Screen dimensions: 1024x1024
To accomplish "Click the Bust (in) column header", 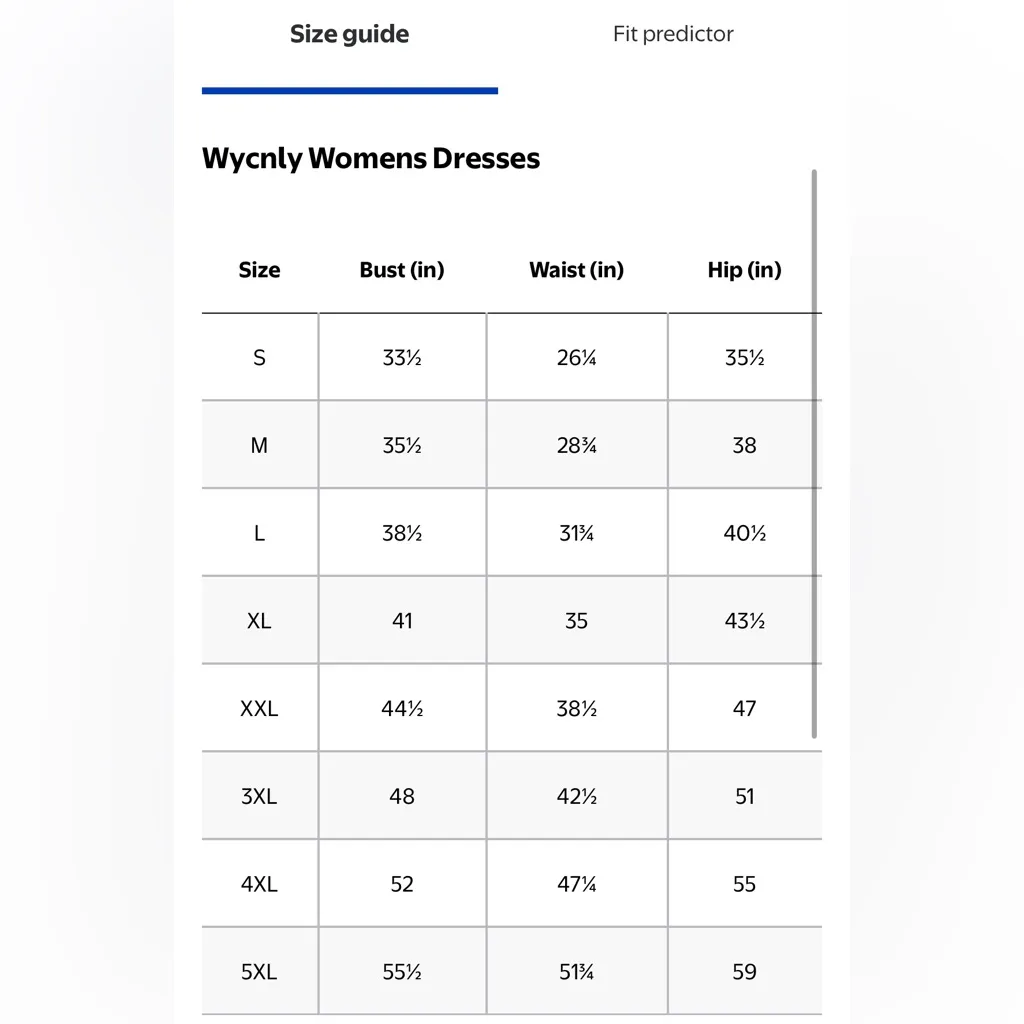I will point(402,270).
